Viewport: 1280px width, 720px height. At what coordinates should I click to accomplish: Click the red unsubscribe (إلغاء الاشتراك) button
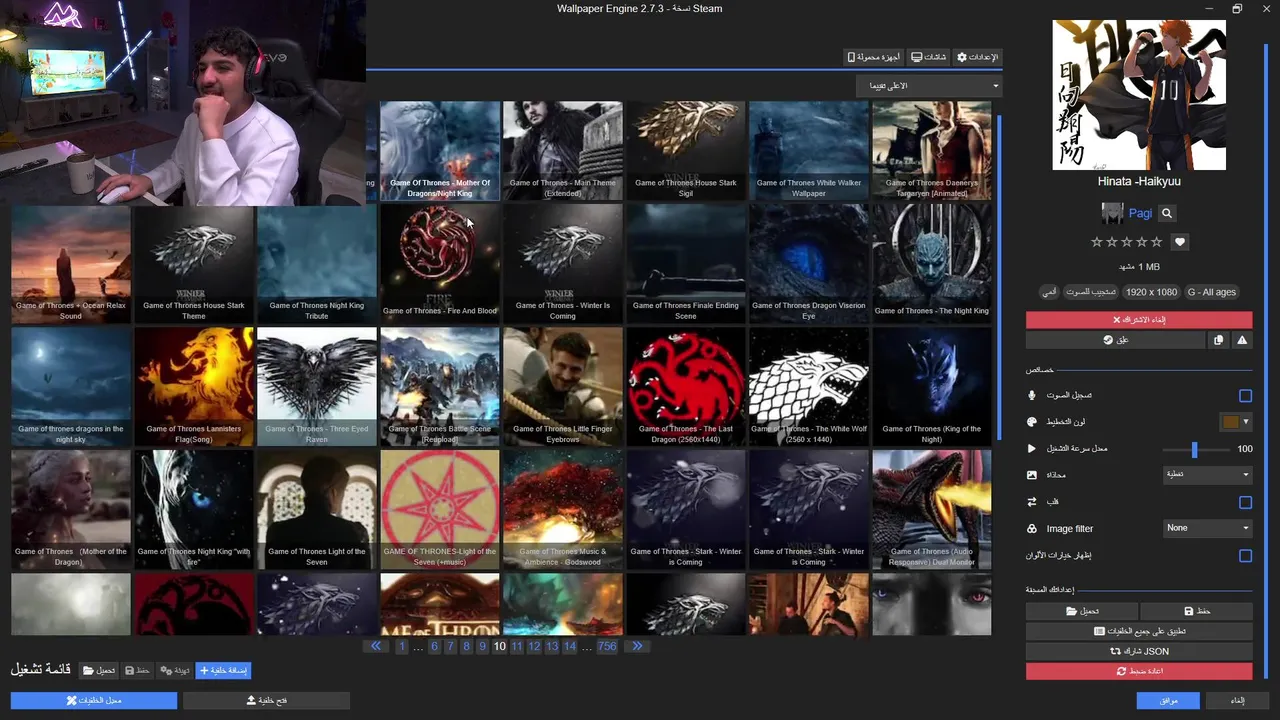[x=1139, y=320]
